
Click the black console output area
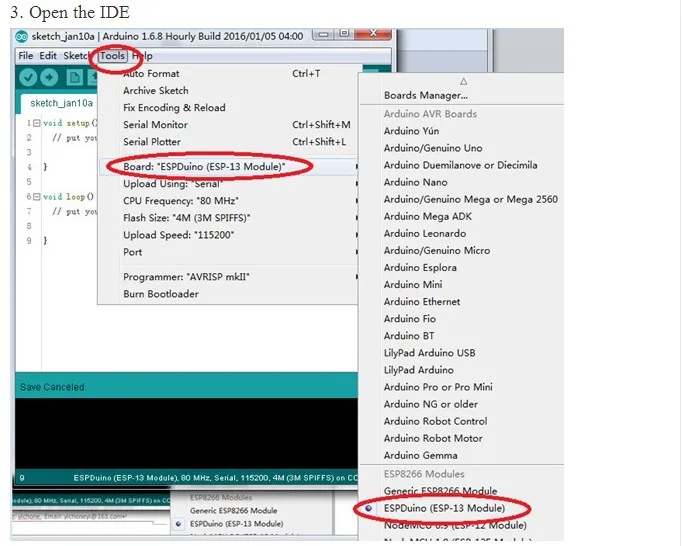tap(186, 434)
